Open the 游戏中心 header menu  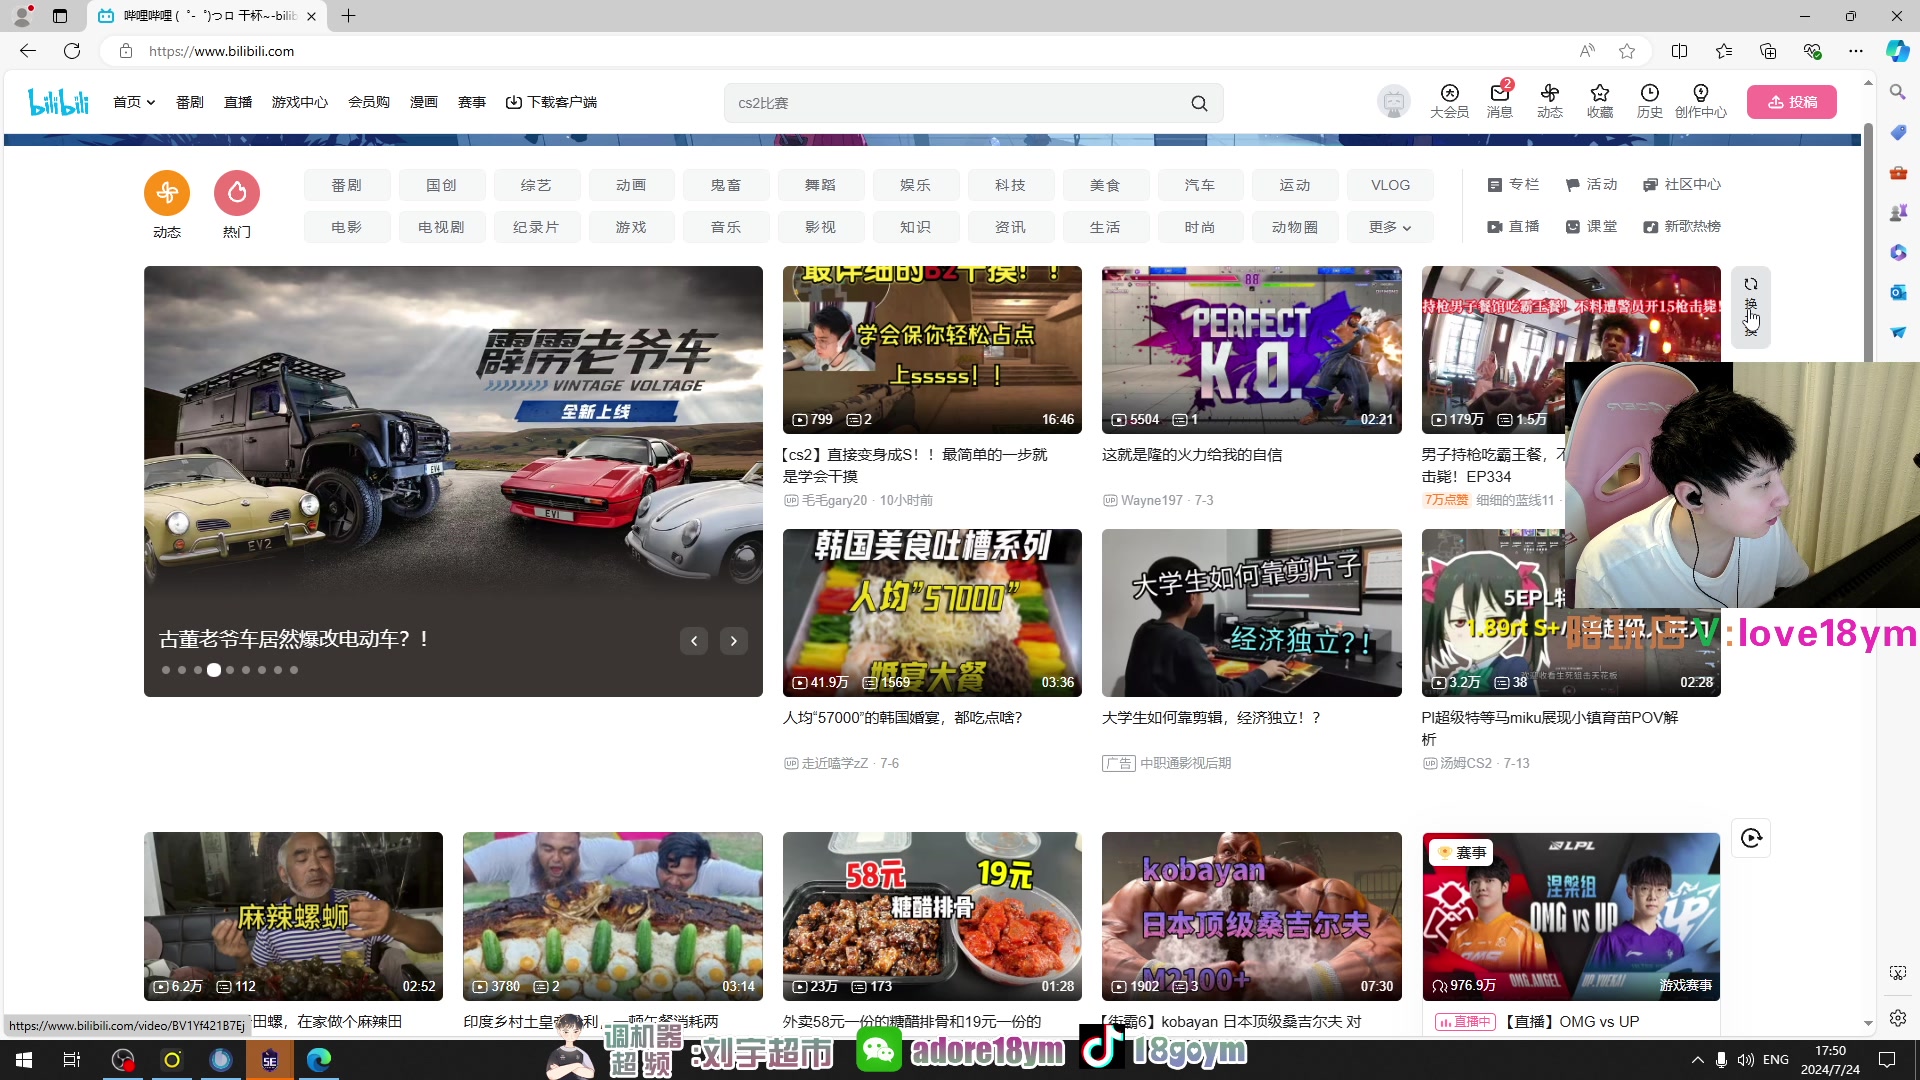(300, 102)
